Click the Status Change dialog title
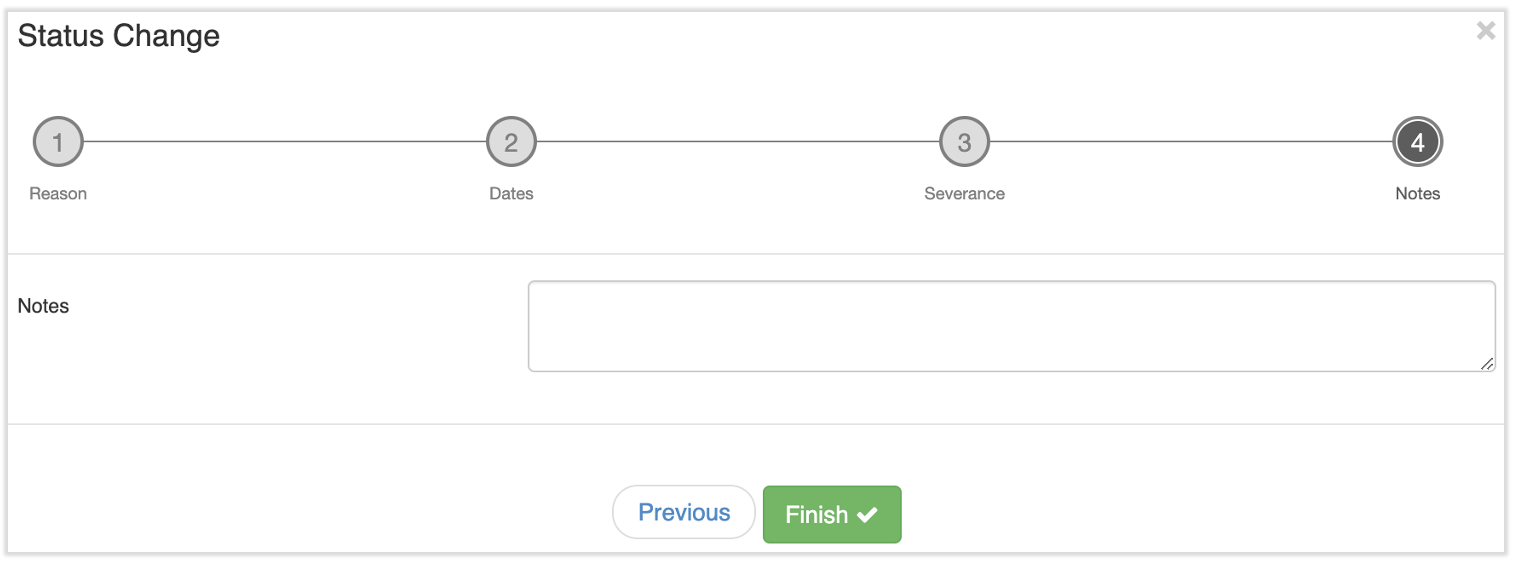The height and width of the screenshot is (564, 1516). click(119, 36)
